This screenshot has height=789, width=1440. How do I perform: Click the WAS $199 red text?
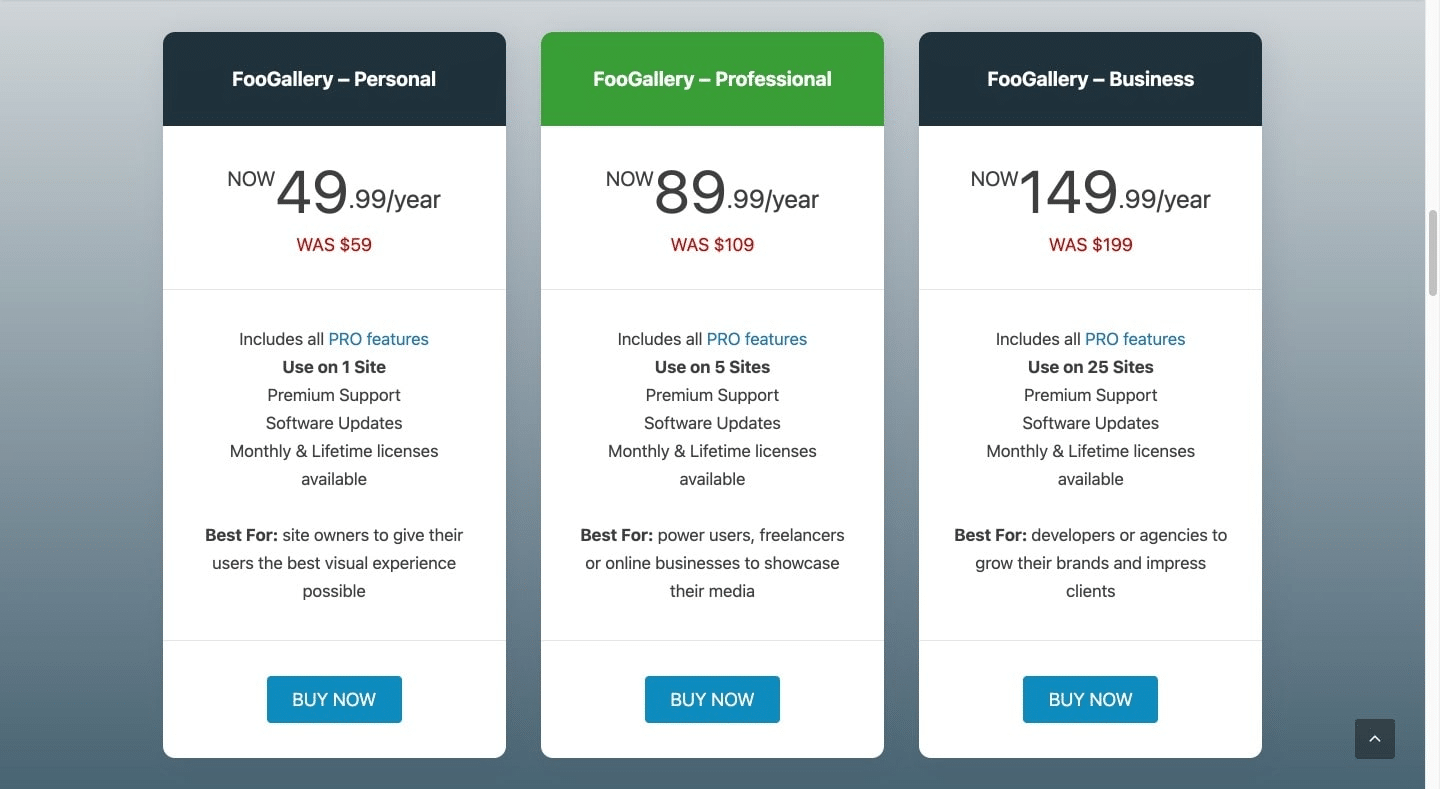tap(1090, 245)
